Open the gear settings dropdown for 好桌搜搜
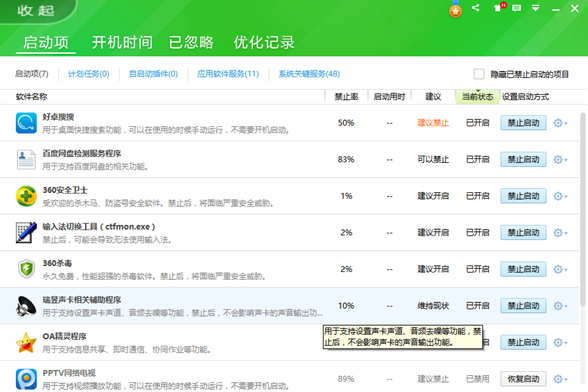The width and height of the screenshot is (588, 392). pyautogui.click(x=560, y=123)
